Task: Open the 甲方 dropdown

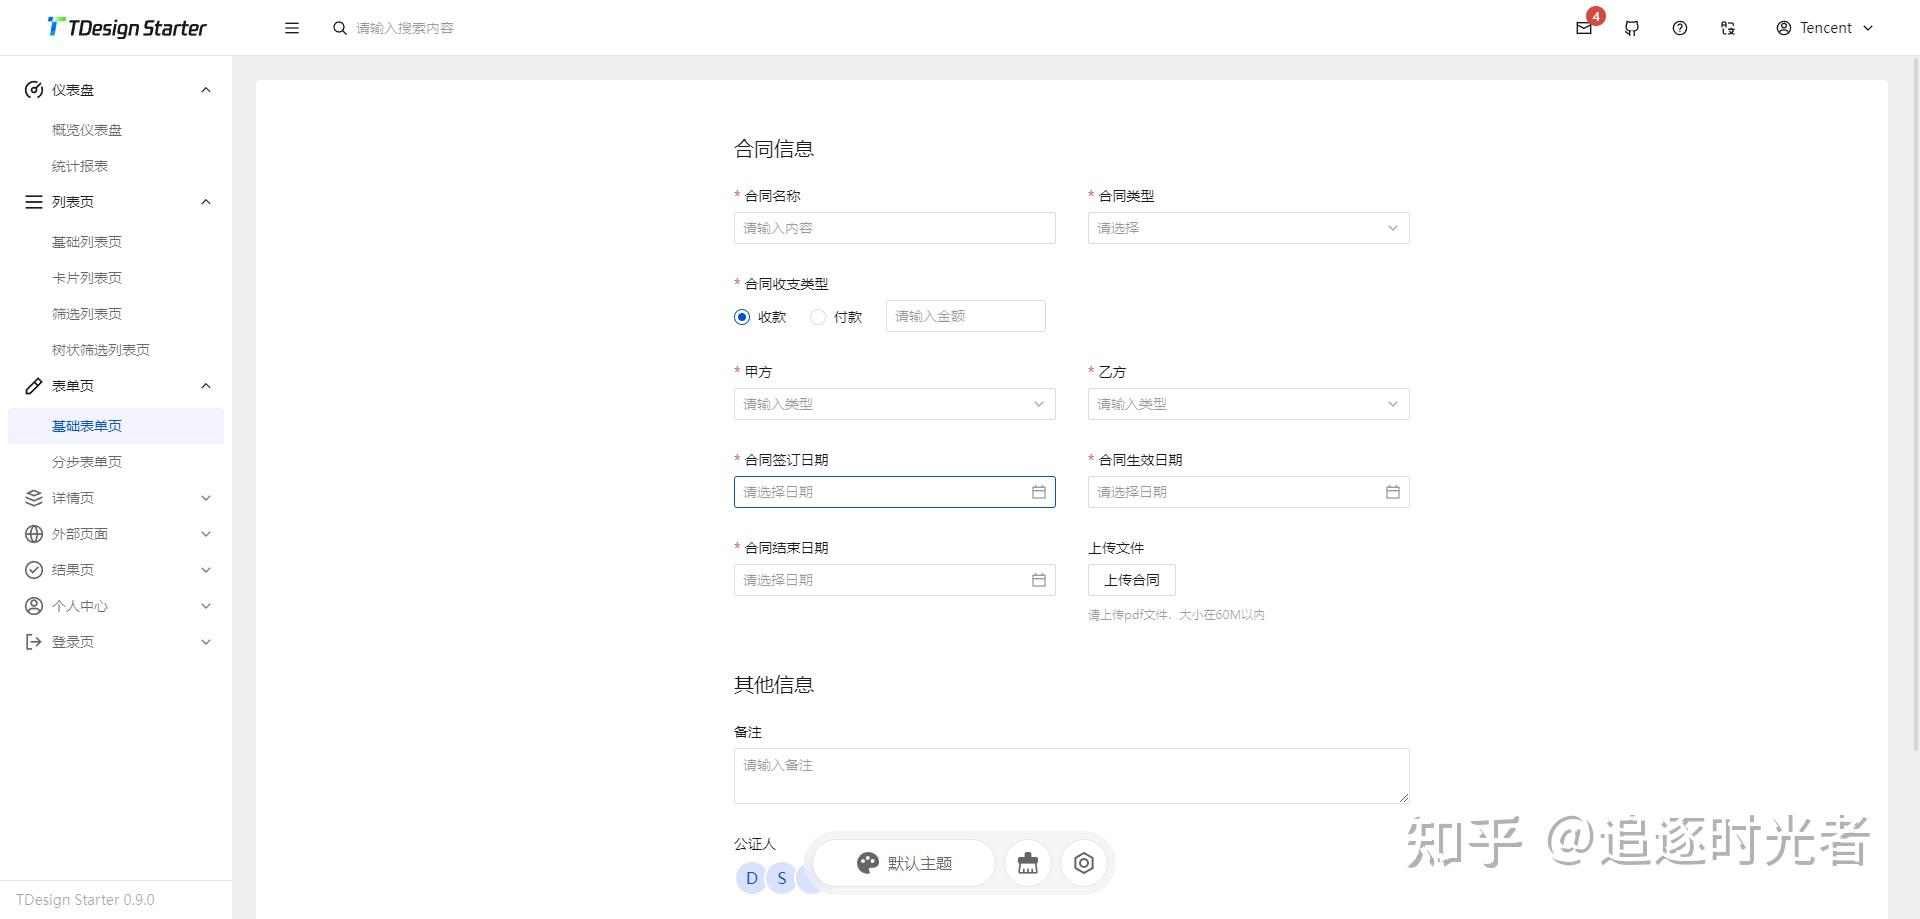Action: click(x=895, y=404)
